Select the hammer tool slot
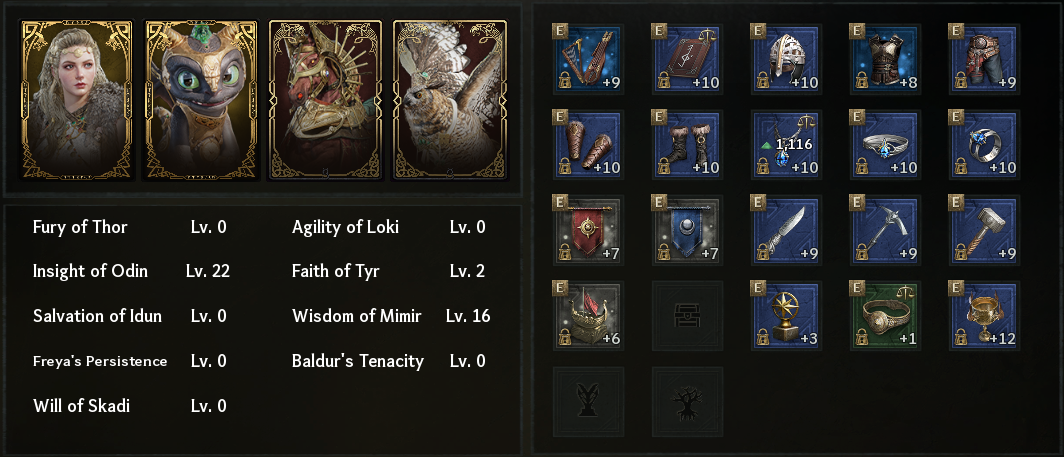The image size is (1064, 457). pos(983,230)
